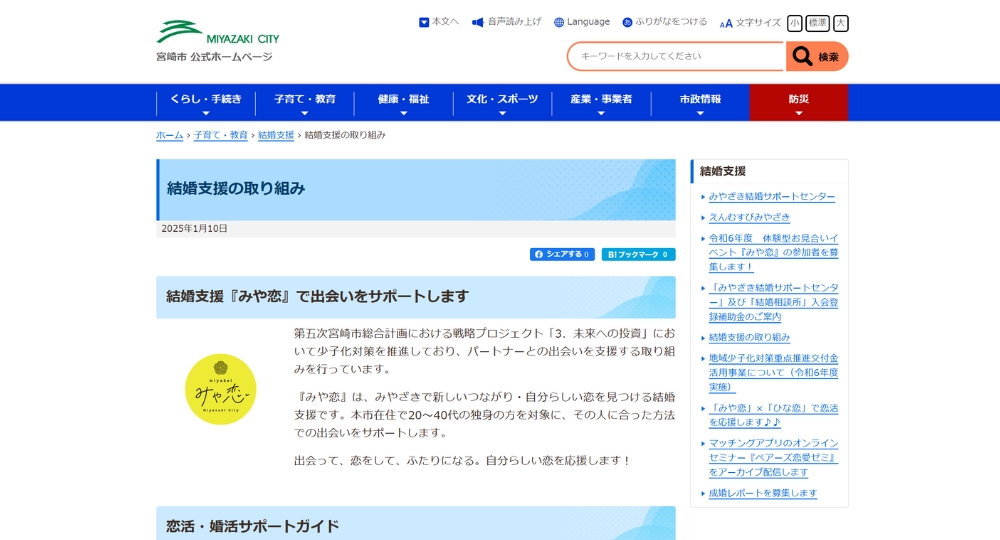This screenshot has width=1000, height=540.
Task: Click the 音声読み上げ speaker icon
Action: pos(477,22)
